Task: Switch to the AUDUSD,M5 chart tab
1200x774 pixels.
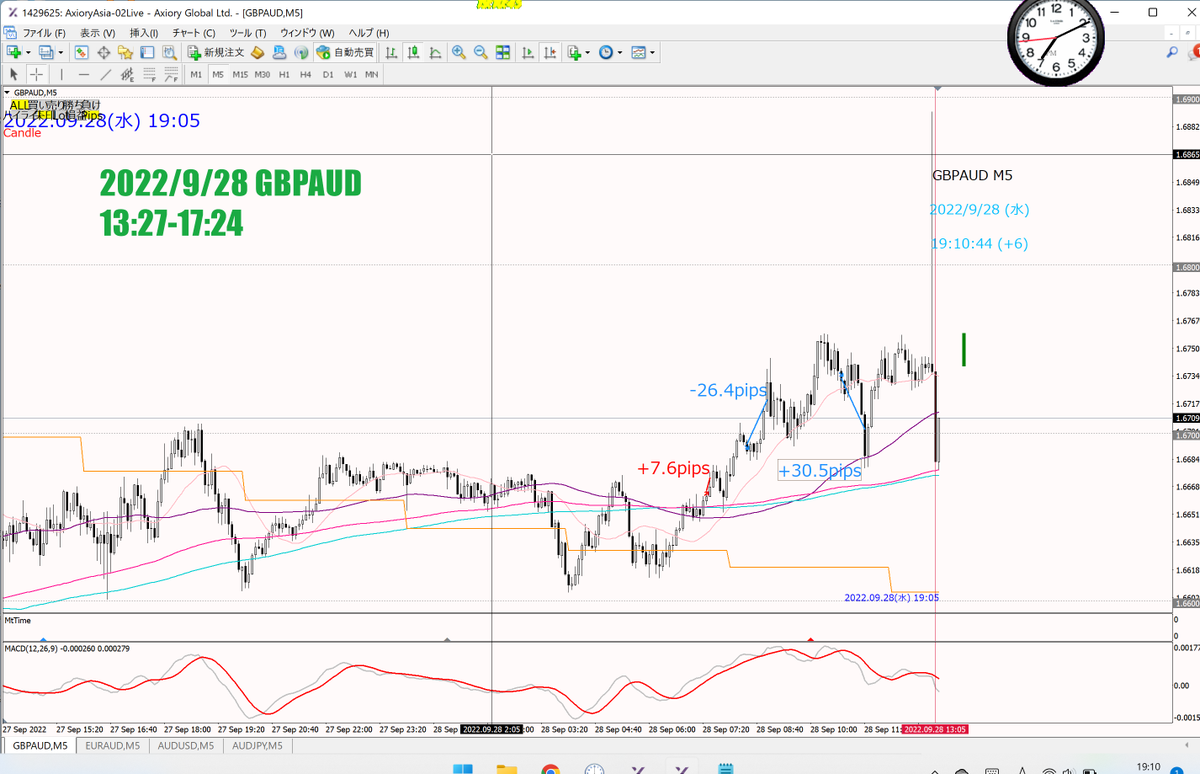Action: point(184,745)
